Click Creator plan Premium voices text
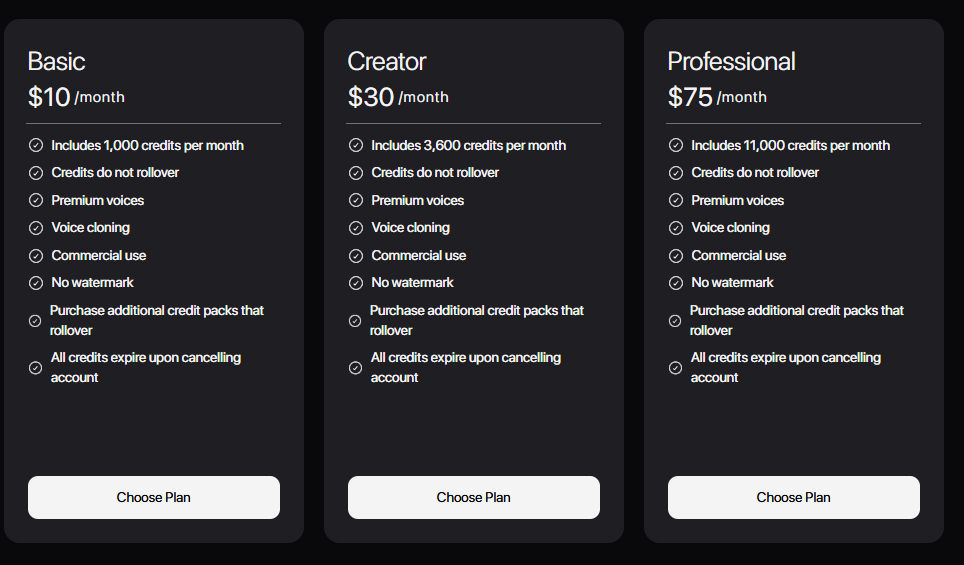This screenshot has width=964, height=565. click(417, 200)
